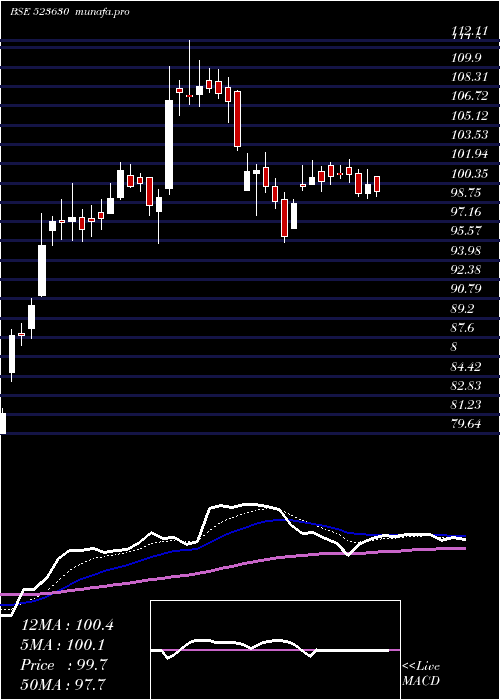Select the 82.83 price label

(467, 386)
